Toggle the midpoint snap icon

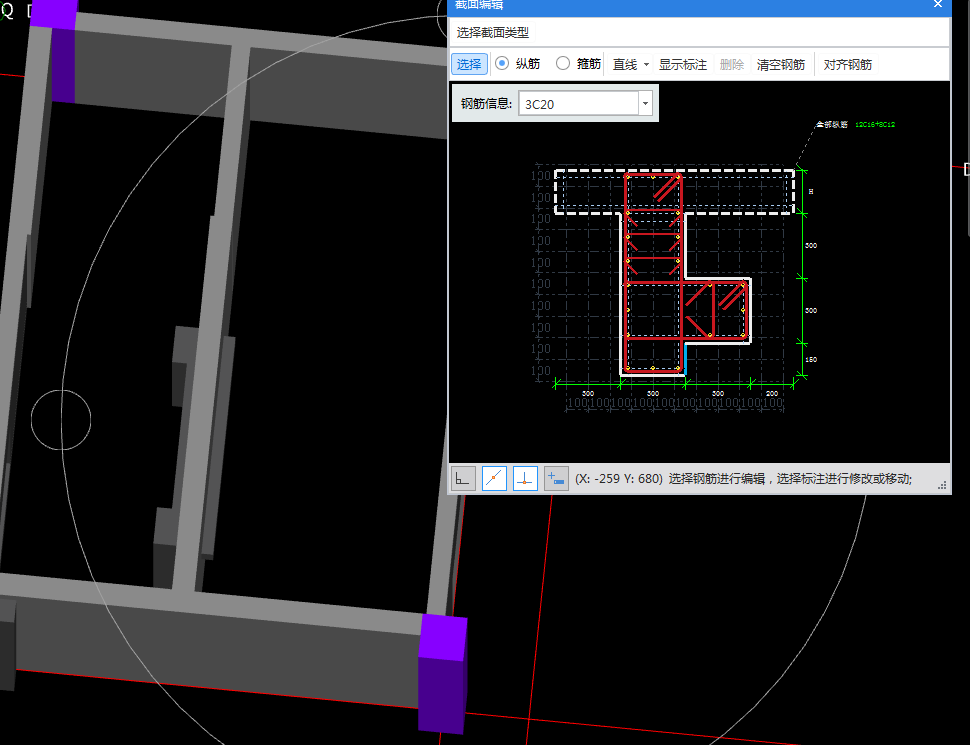coord(494,478)
